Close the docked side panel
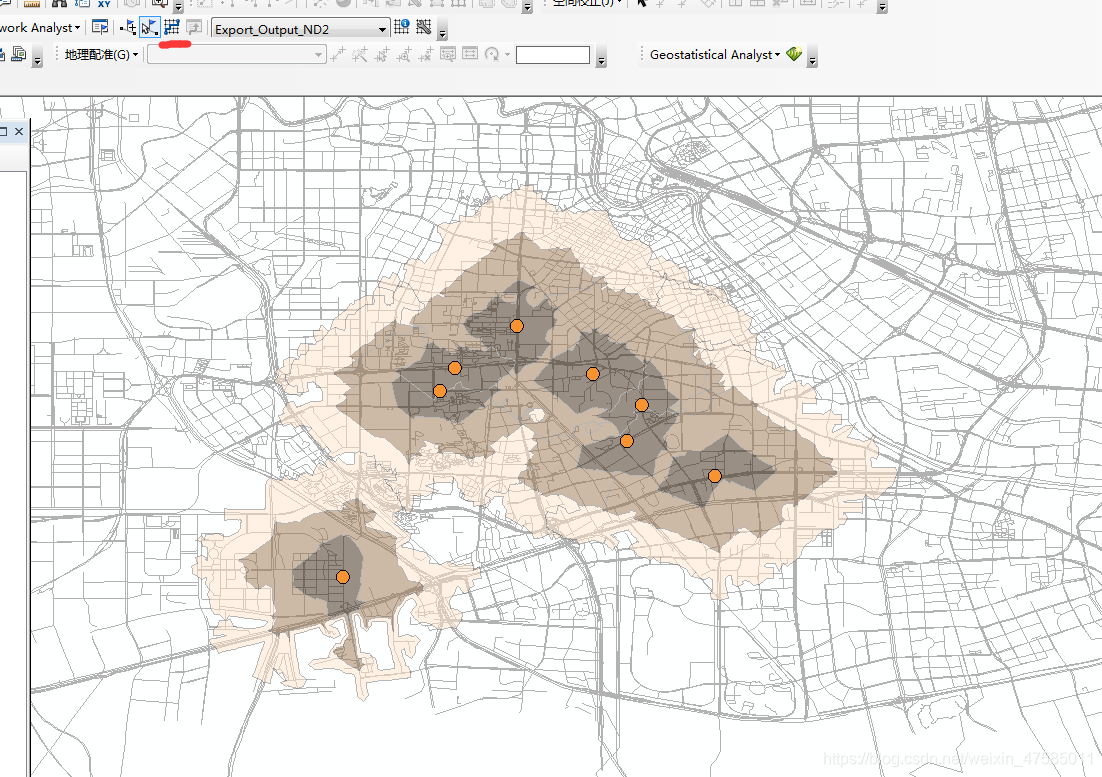This screenshot has height=777, width=1102. (19, 131)
